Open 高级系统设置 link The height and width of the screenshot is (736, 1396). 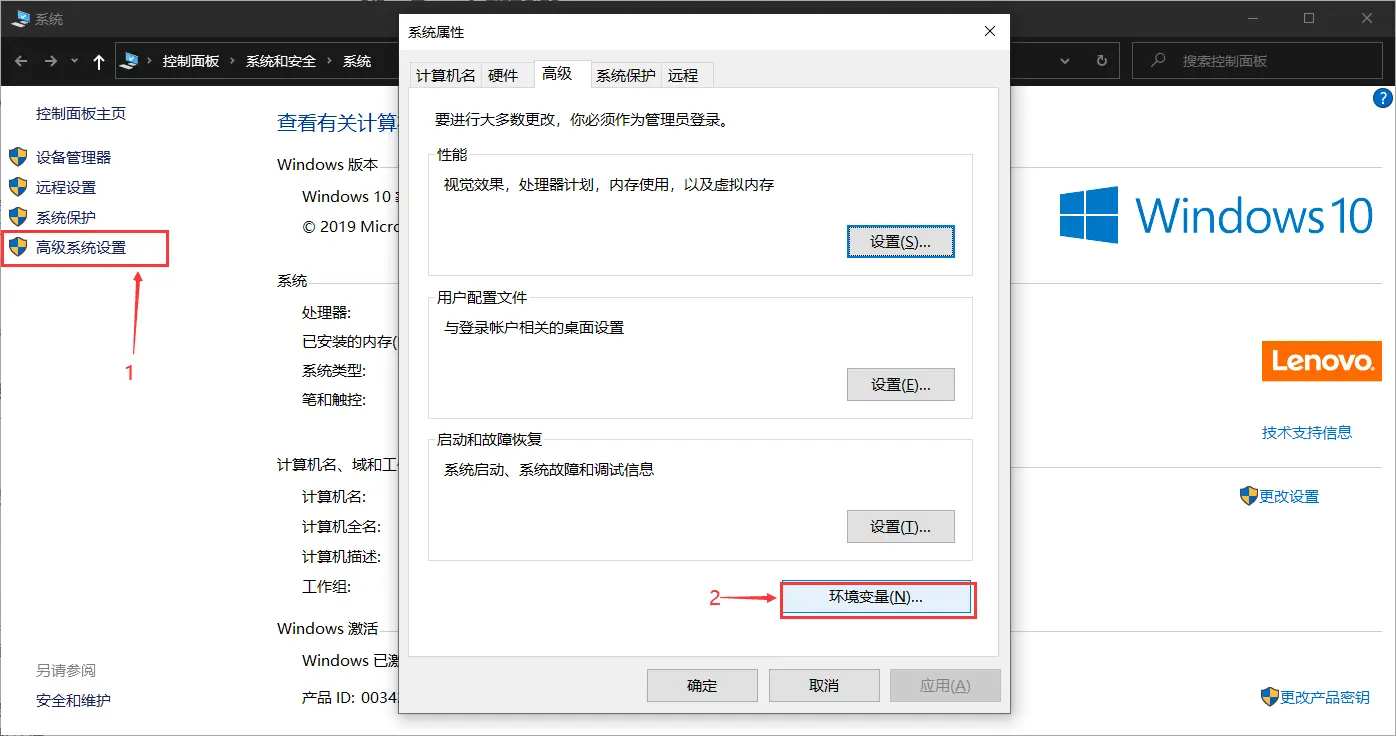tap(81, 247)
